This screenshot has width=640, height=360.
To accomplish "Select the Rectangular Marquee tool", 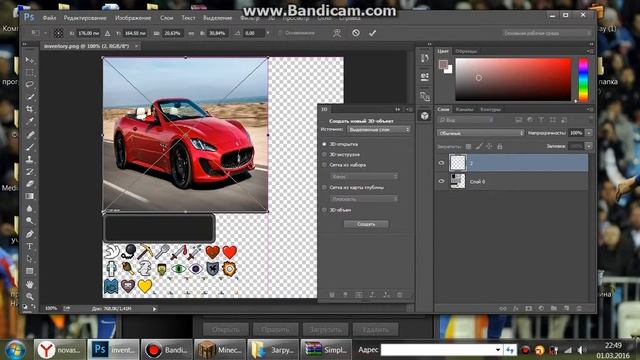I will 29,72.
